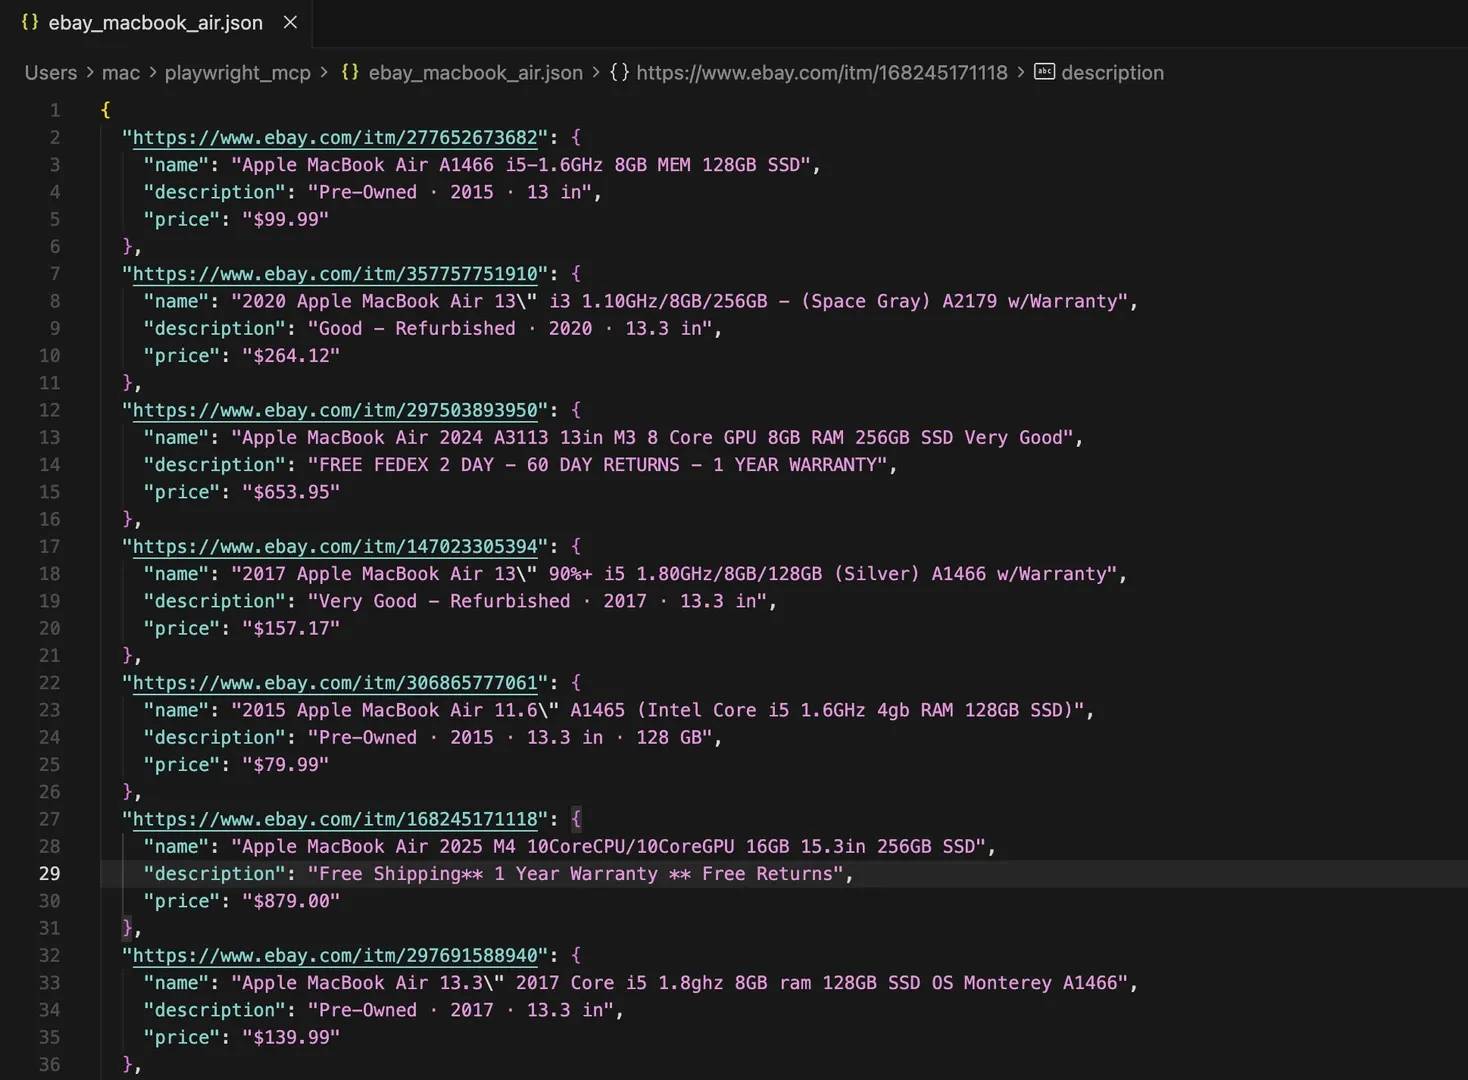Open the ebay URL for item 357757751910

tap(335, 274)
